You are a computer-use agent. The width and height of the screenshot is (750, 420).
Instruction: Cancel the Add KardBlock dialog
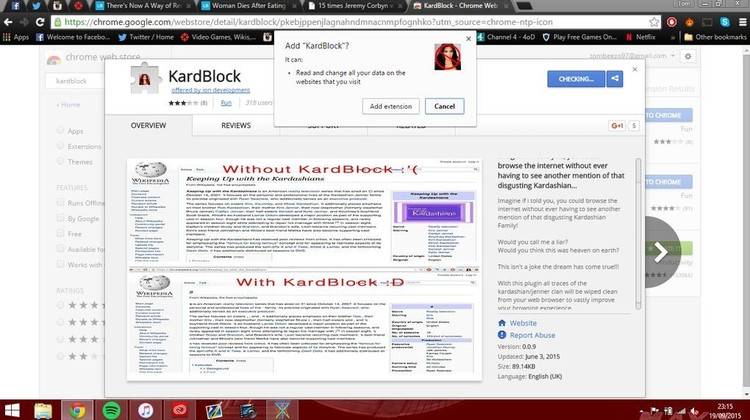click(444, 106)
